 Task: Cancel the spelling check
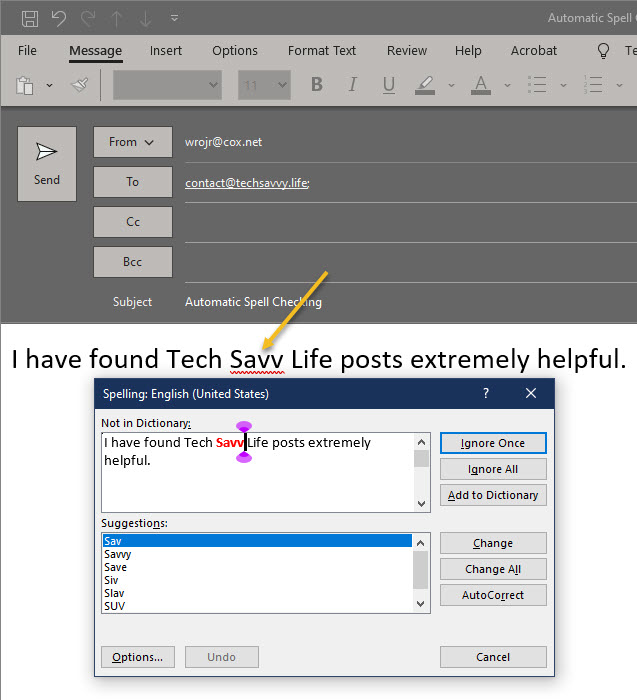tap(493, 657)
